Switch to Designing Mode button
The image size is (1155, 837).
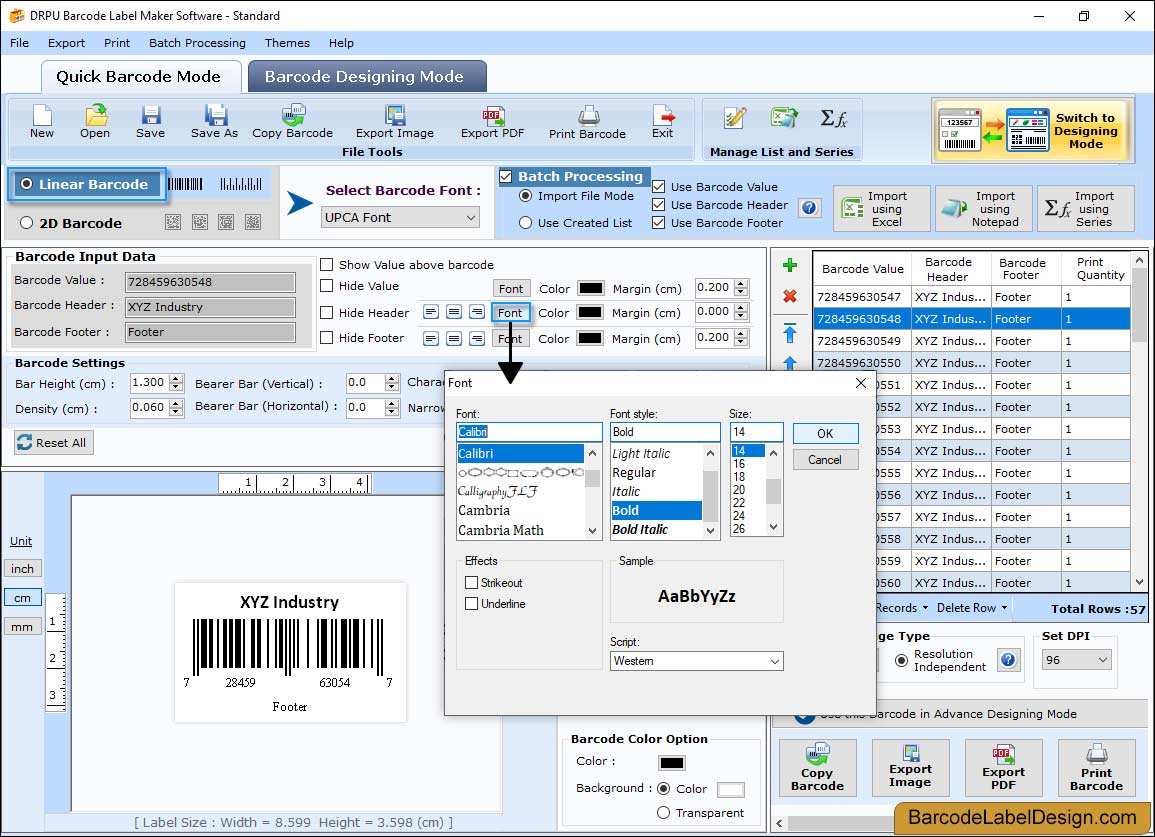[x=1031, y=130]
